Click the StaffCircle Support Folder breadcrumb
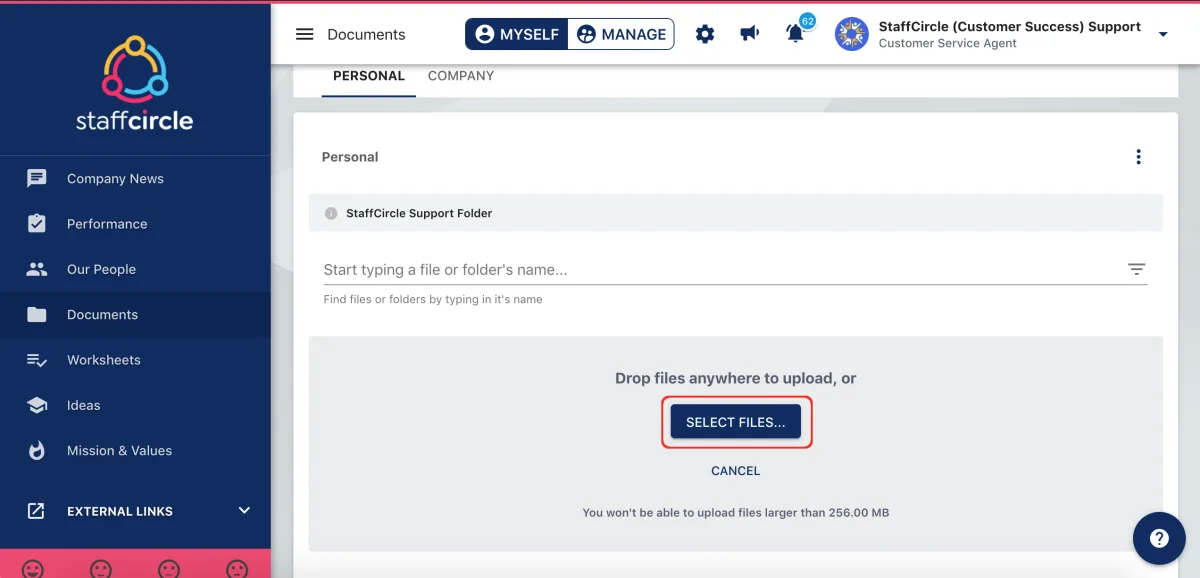The width and height of the screenshot is (1200, 578). tap(419, 213)
